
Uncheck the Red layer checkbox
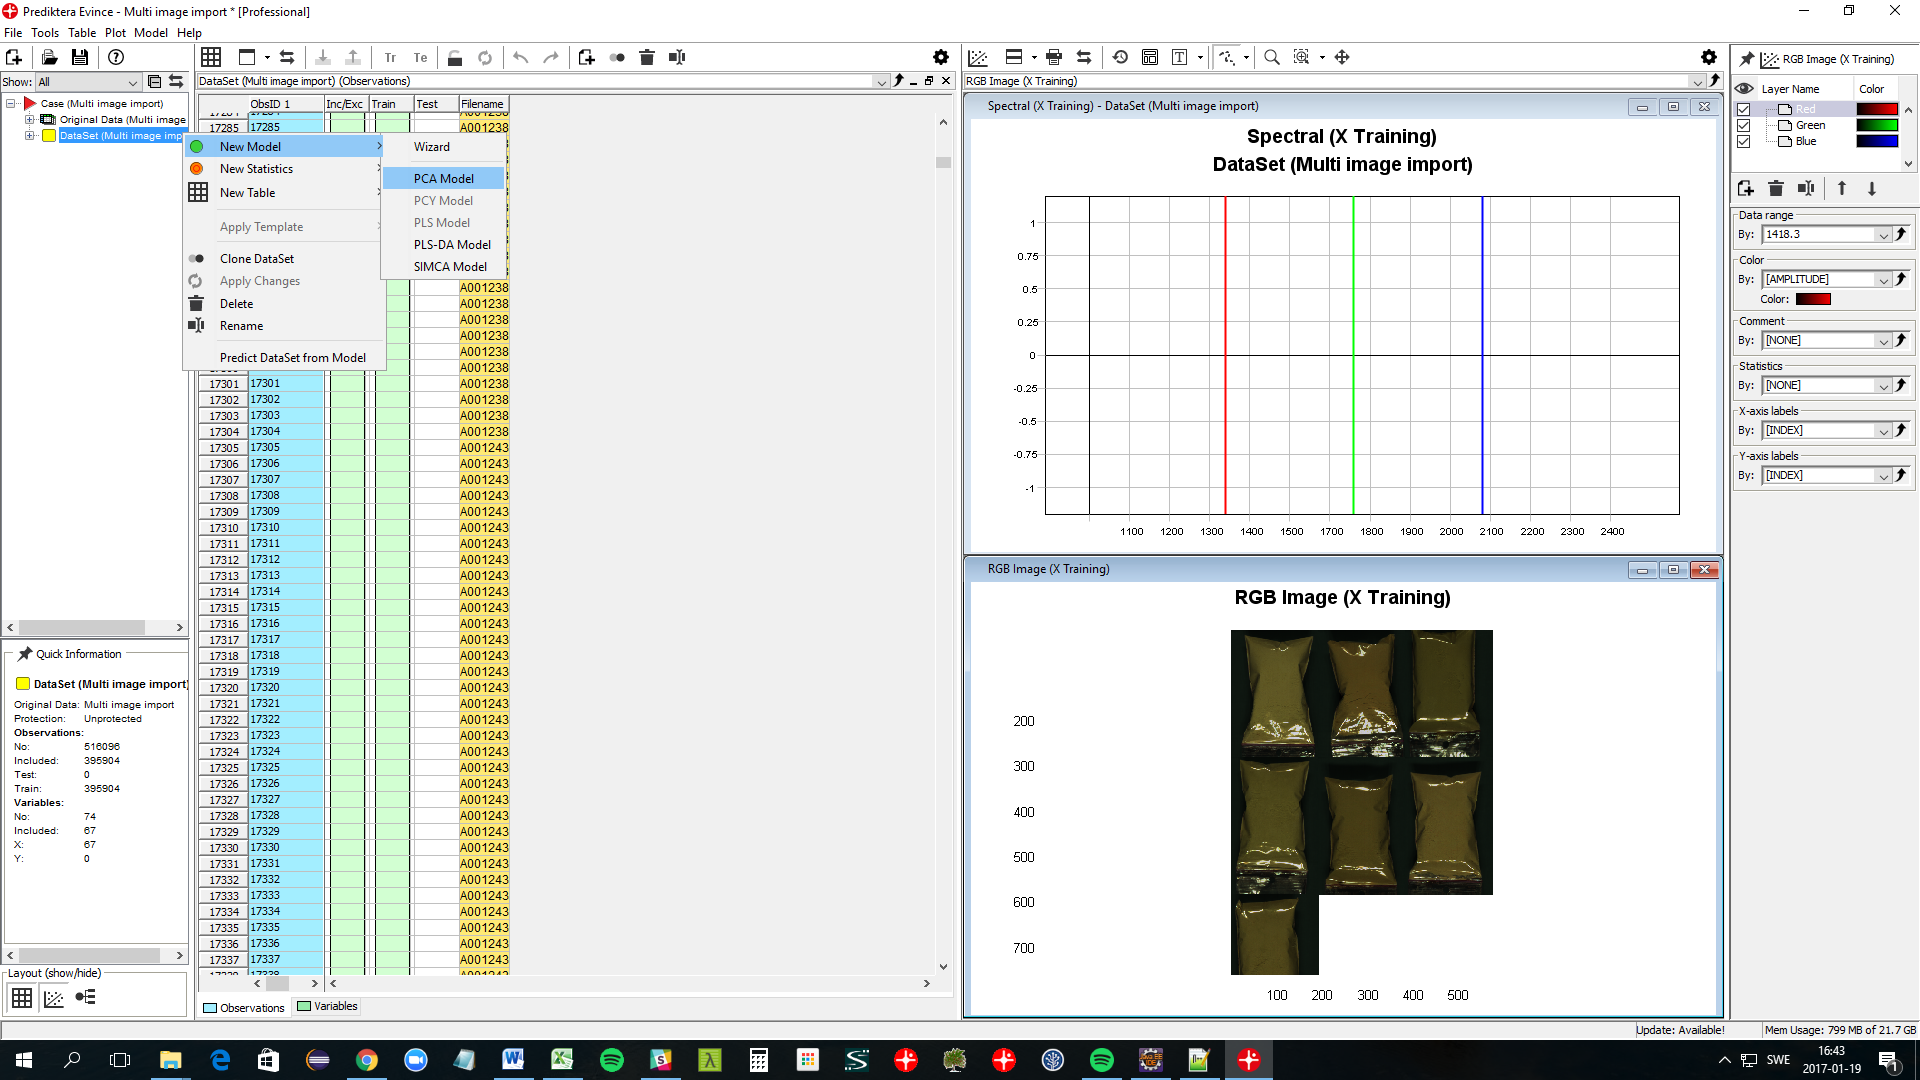click(1744, 109)
